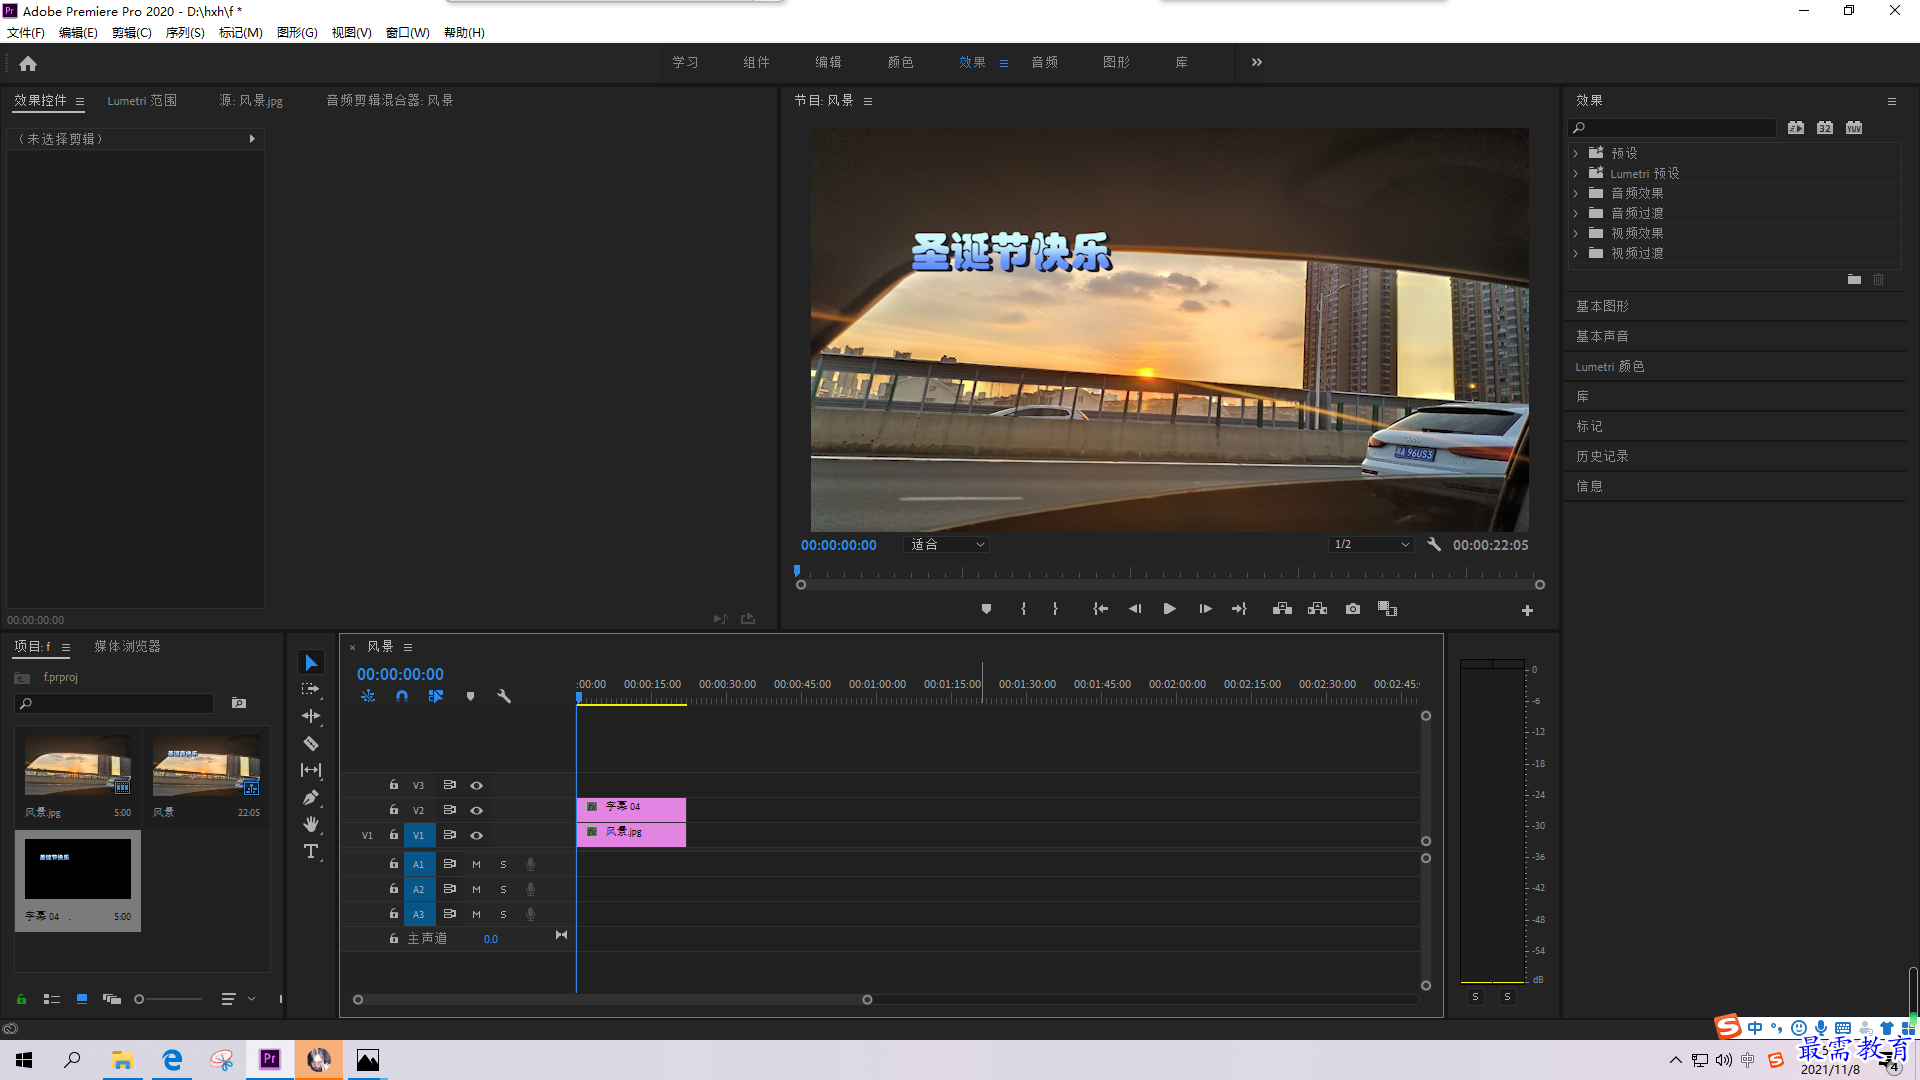Toggle lock on track V2

394,809
